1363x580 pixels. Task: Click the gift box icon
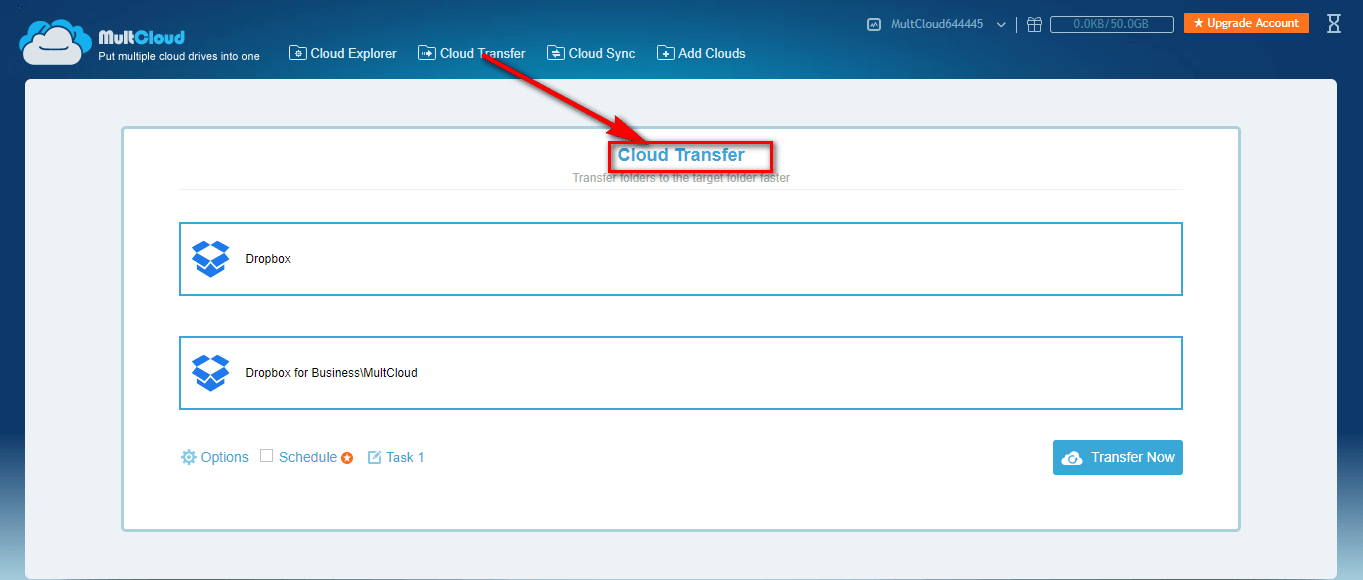(1035, 24)
